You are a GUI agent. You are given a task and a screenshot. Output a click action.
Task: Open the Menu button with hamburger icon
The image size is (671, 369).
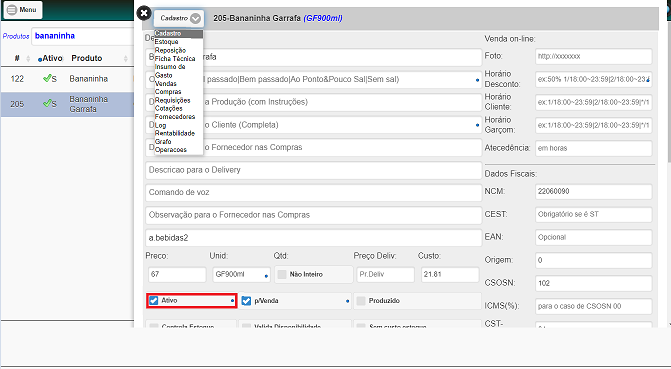click(23, 9)
